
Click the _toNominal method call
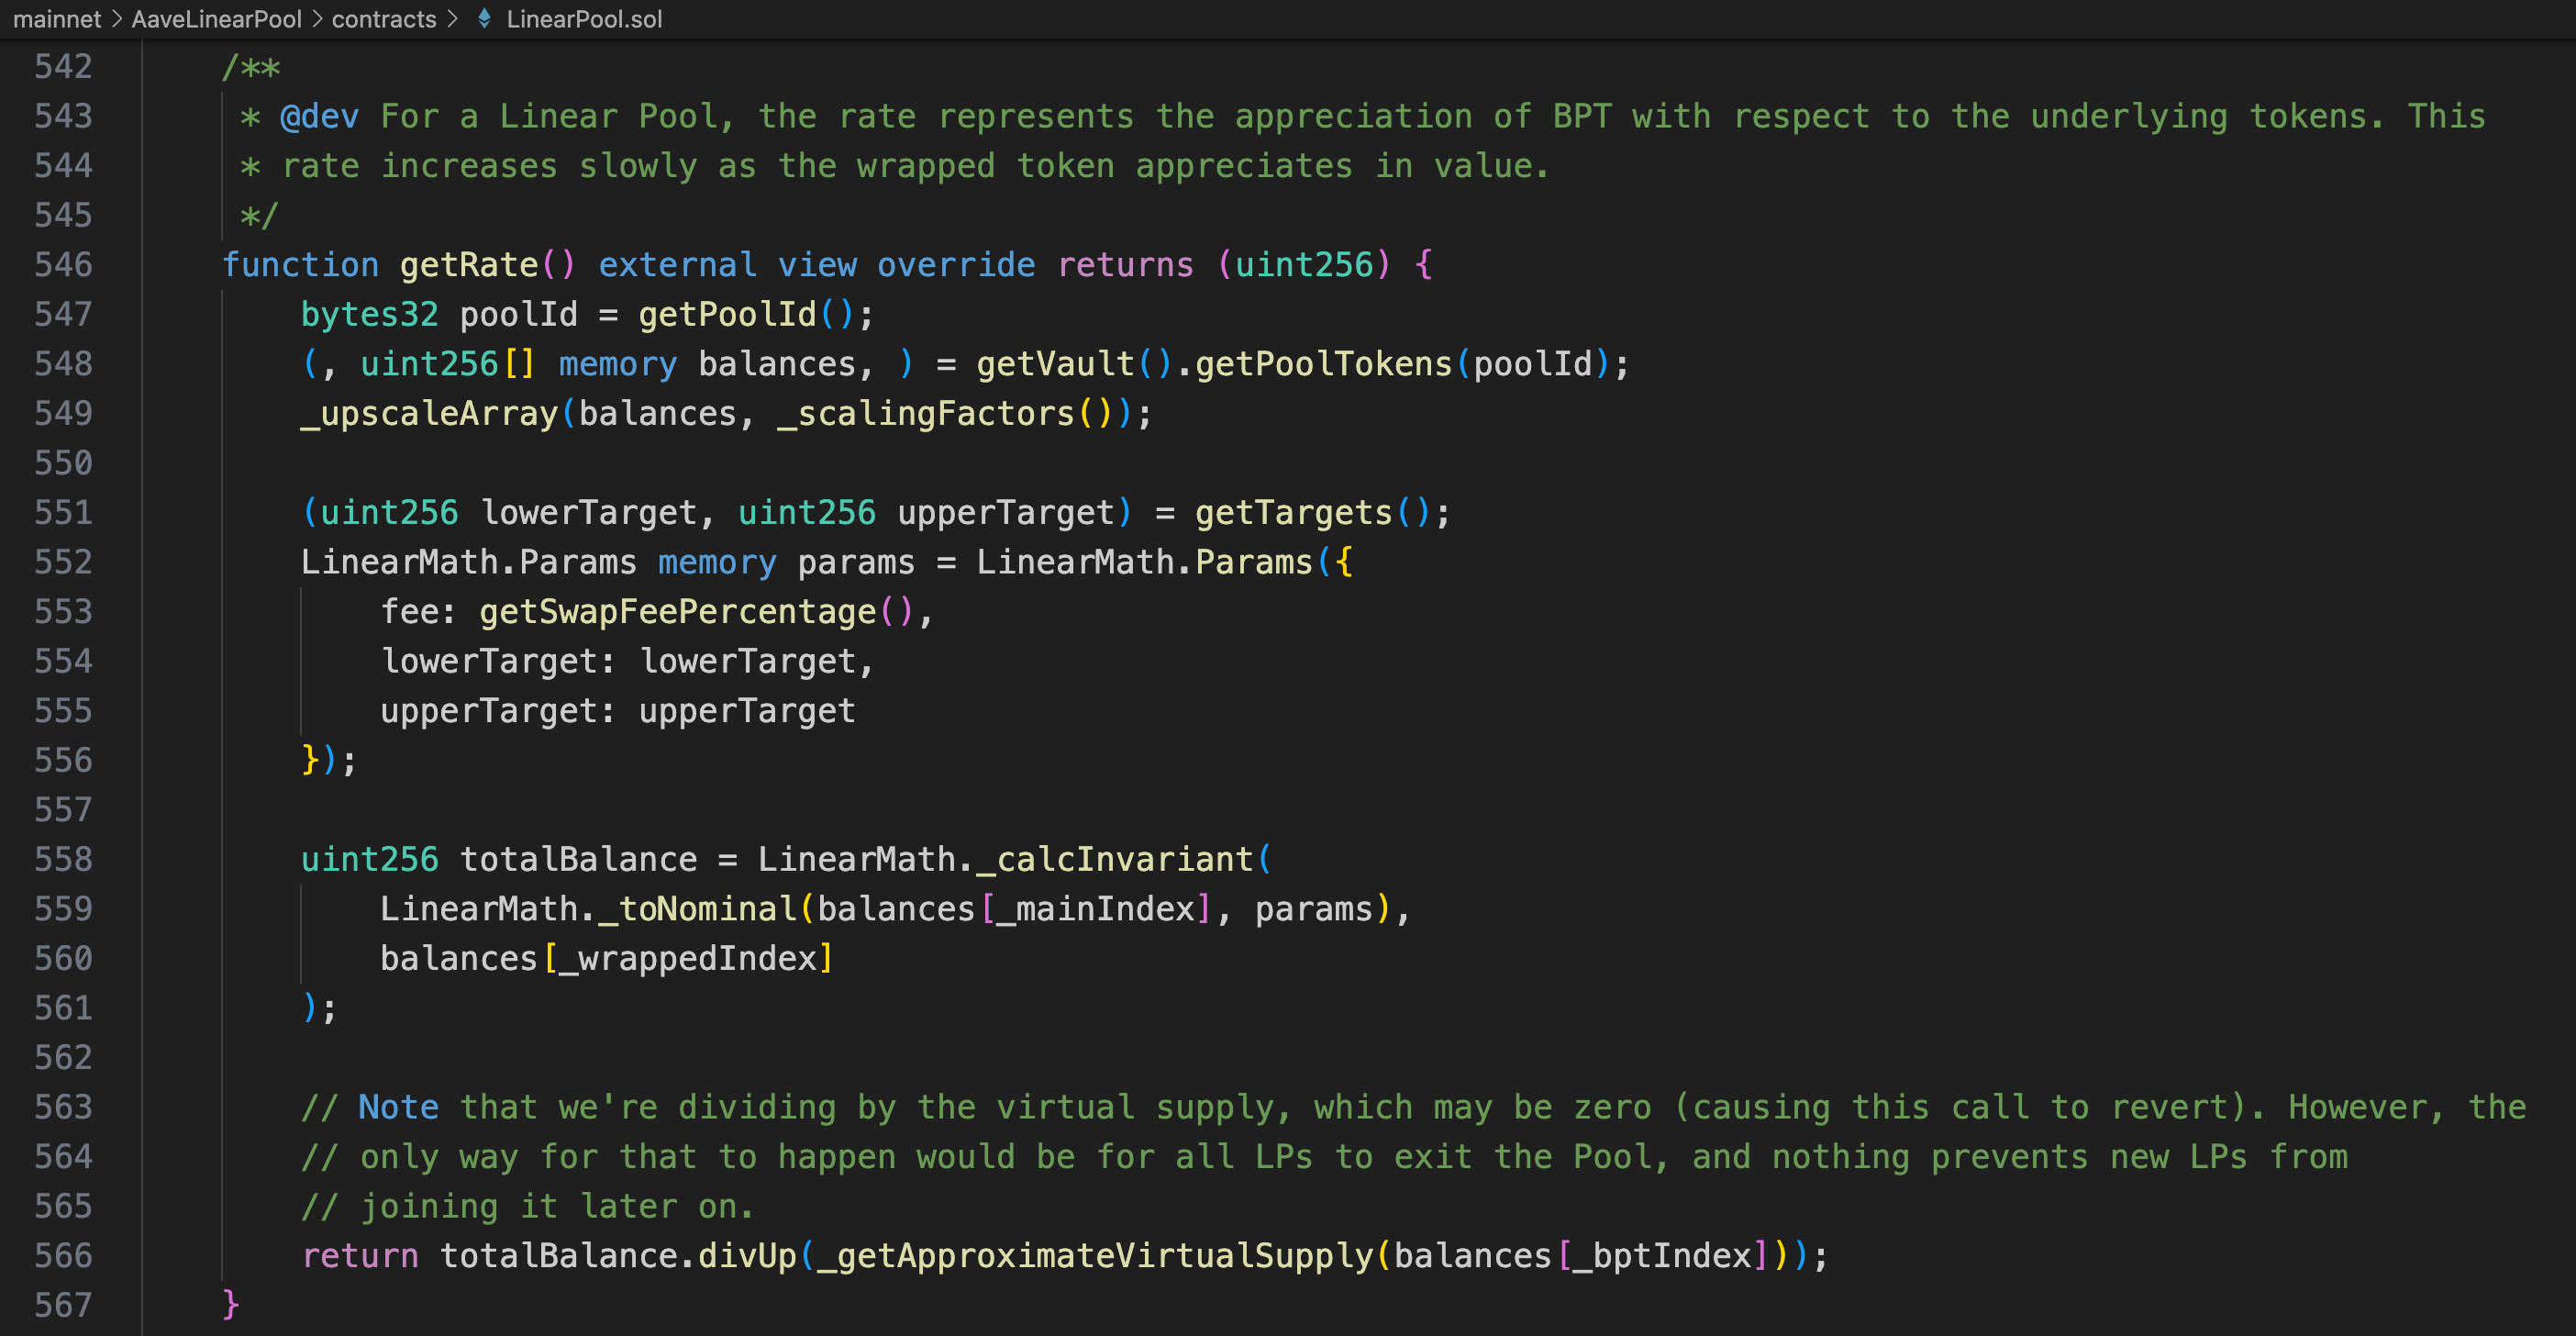click(x=697, y=909)
